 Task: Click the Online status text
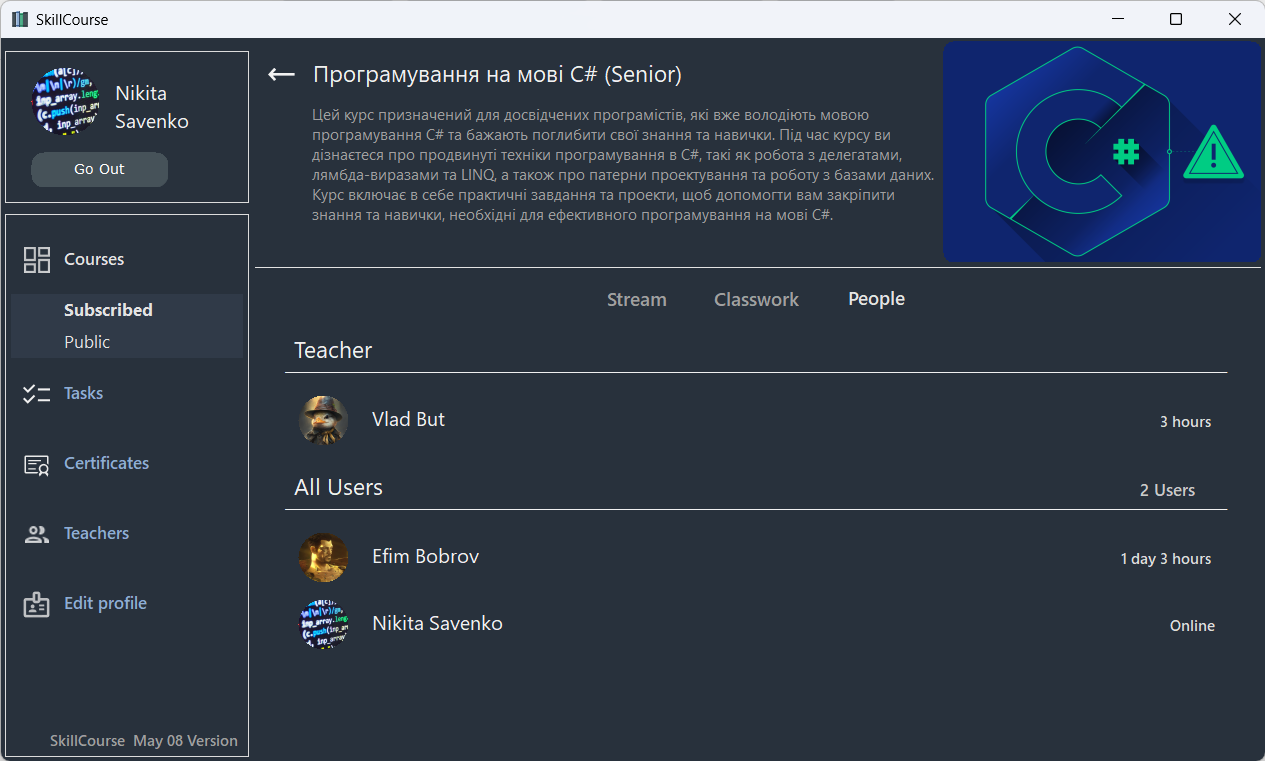pyautogui.click(x=1193, y=626)
